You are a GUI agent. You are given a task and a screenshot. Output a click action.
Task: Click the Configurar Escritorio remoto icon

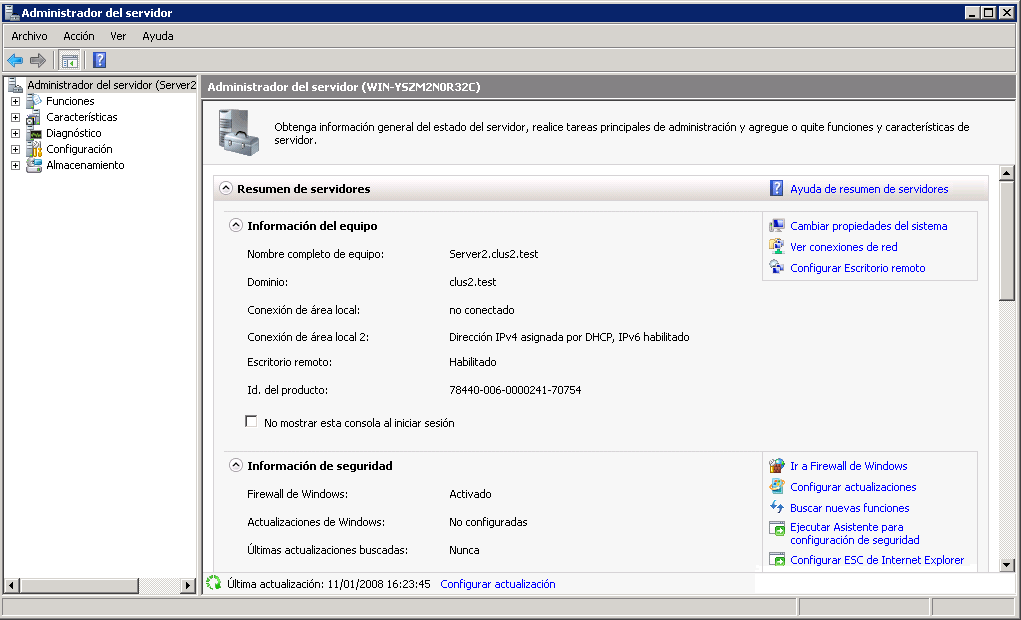[x=777, y=268]
